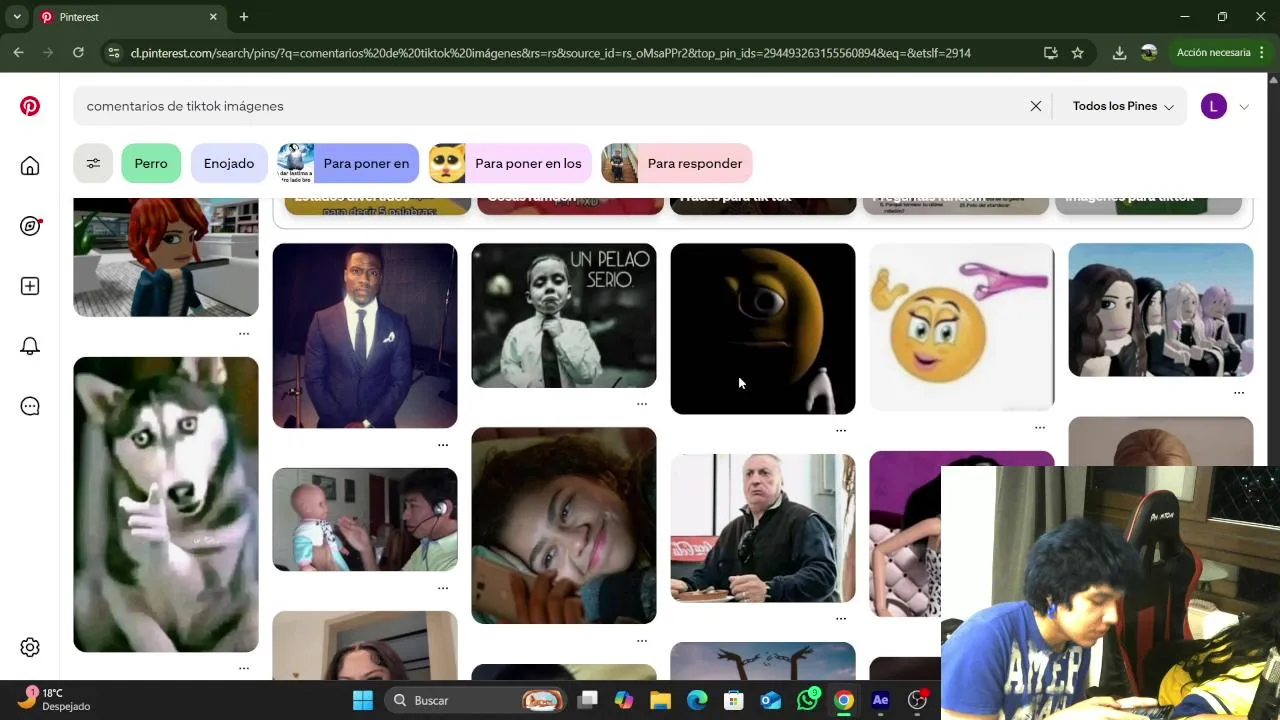Open the Pinterest logo home link
The height and width of the screenshot is (720, 1280).
pyautogui.click(x=30, y=106)
